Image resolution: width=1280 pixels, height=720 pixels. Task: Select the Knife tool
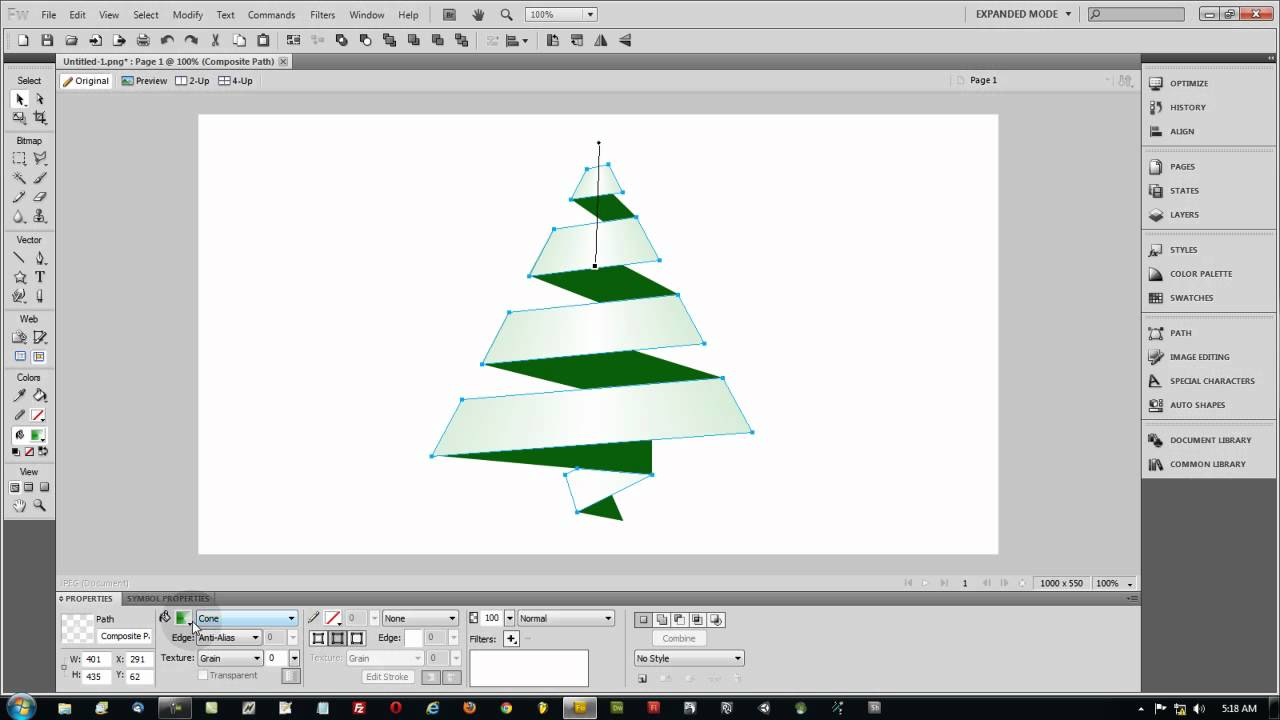coord(40,296)
